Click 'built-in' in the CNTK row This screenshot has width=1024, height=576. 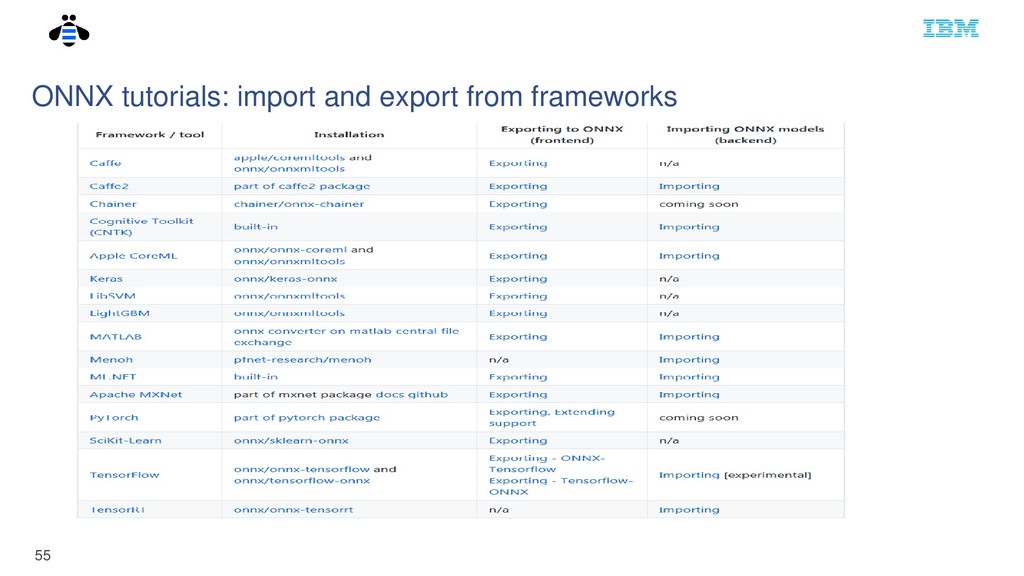click(x=256, y=227)
